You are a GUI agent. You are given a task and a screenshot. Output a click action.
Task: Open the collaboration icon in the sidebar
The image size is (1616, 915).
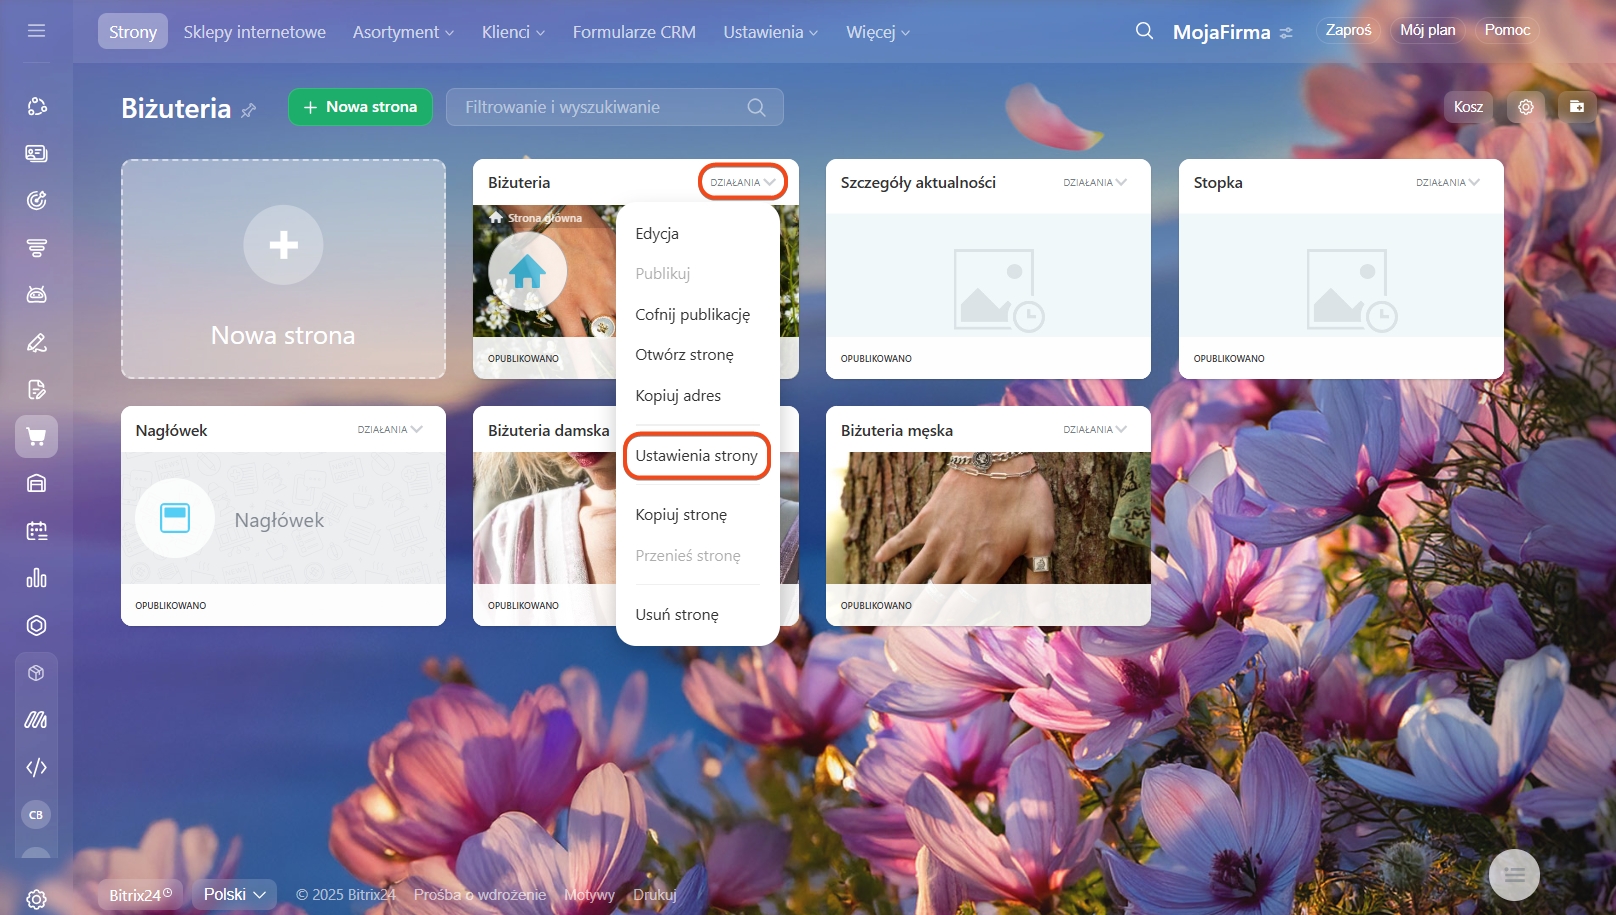(x=36, y=106)
